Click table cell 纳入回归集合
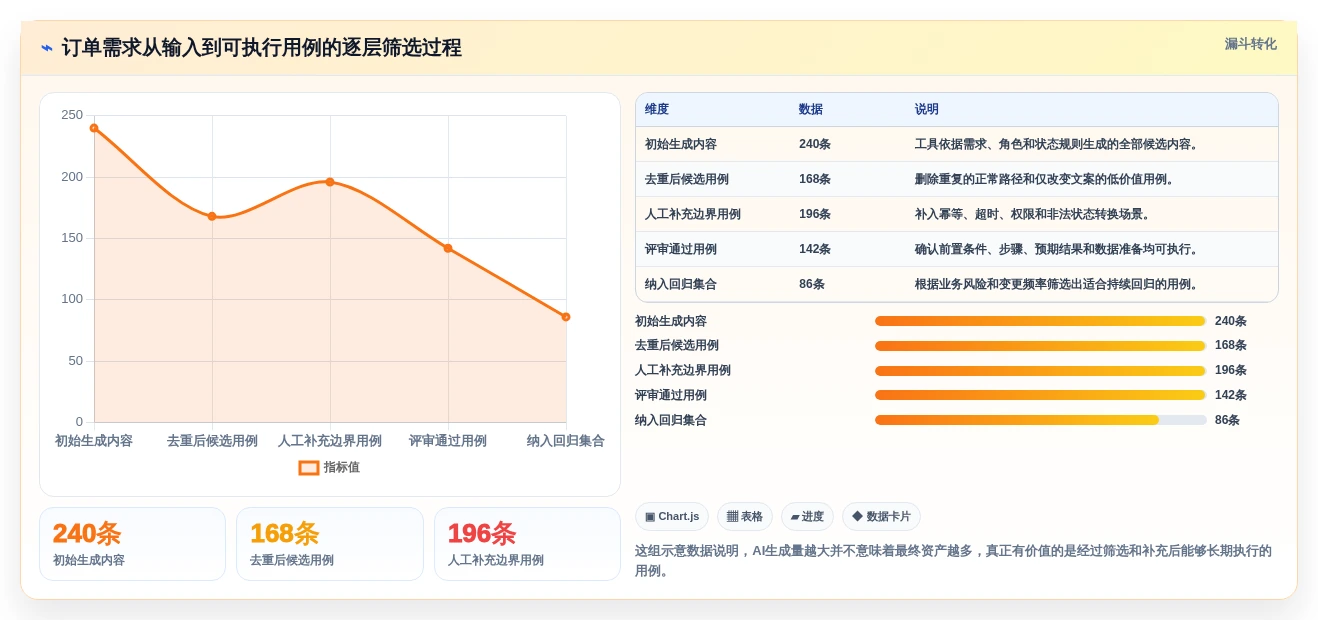 tap(681, 284)
